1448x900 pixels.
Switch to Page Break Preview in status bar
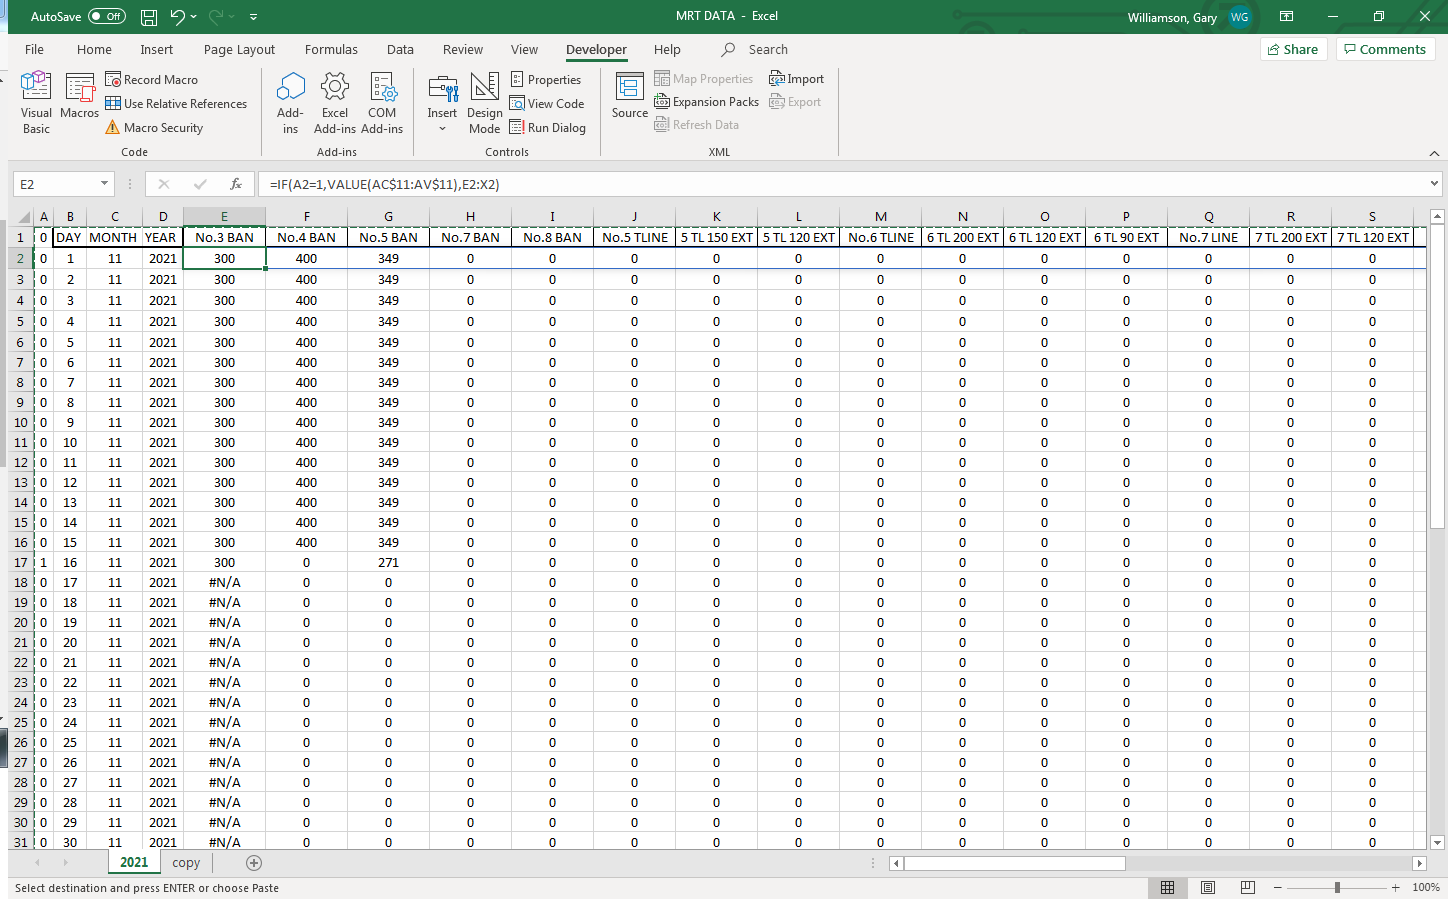tap(1247, 887)
